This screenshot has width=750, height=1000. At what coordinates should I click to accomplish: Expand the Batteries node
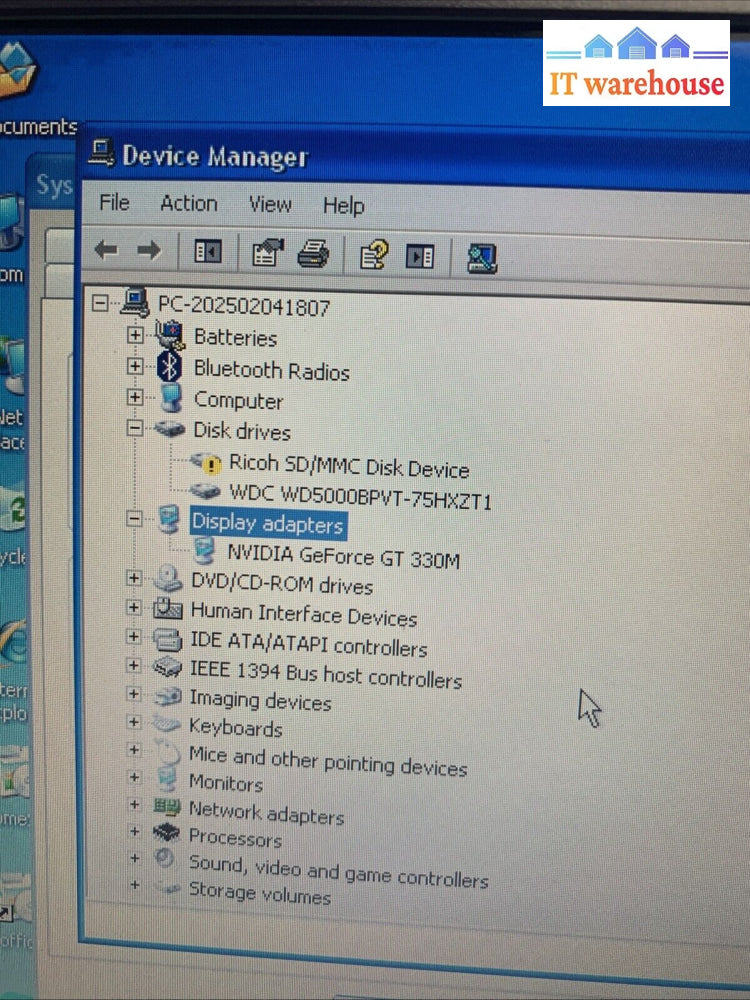[x=135, y=335]
